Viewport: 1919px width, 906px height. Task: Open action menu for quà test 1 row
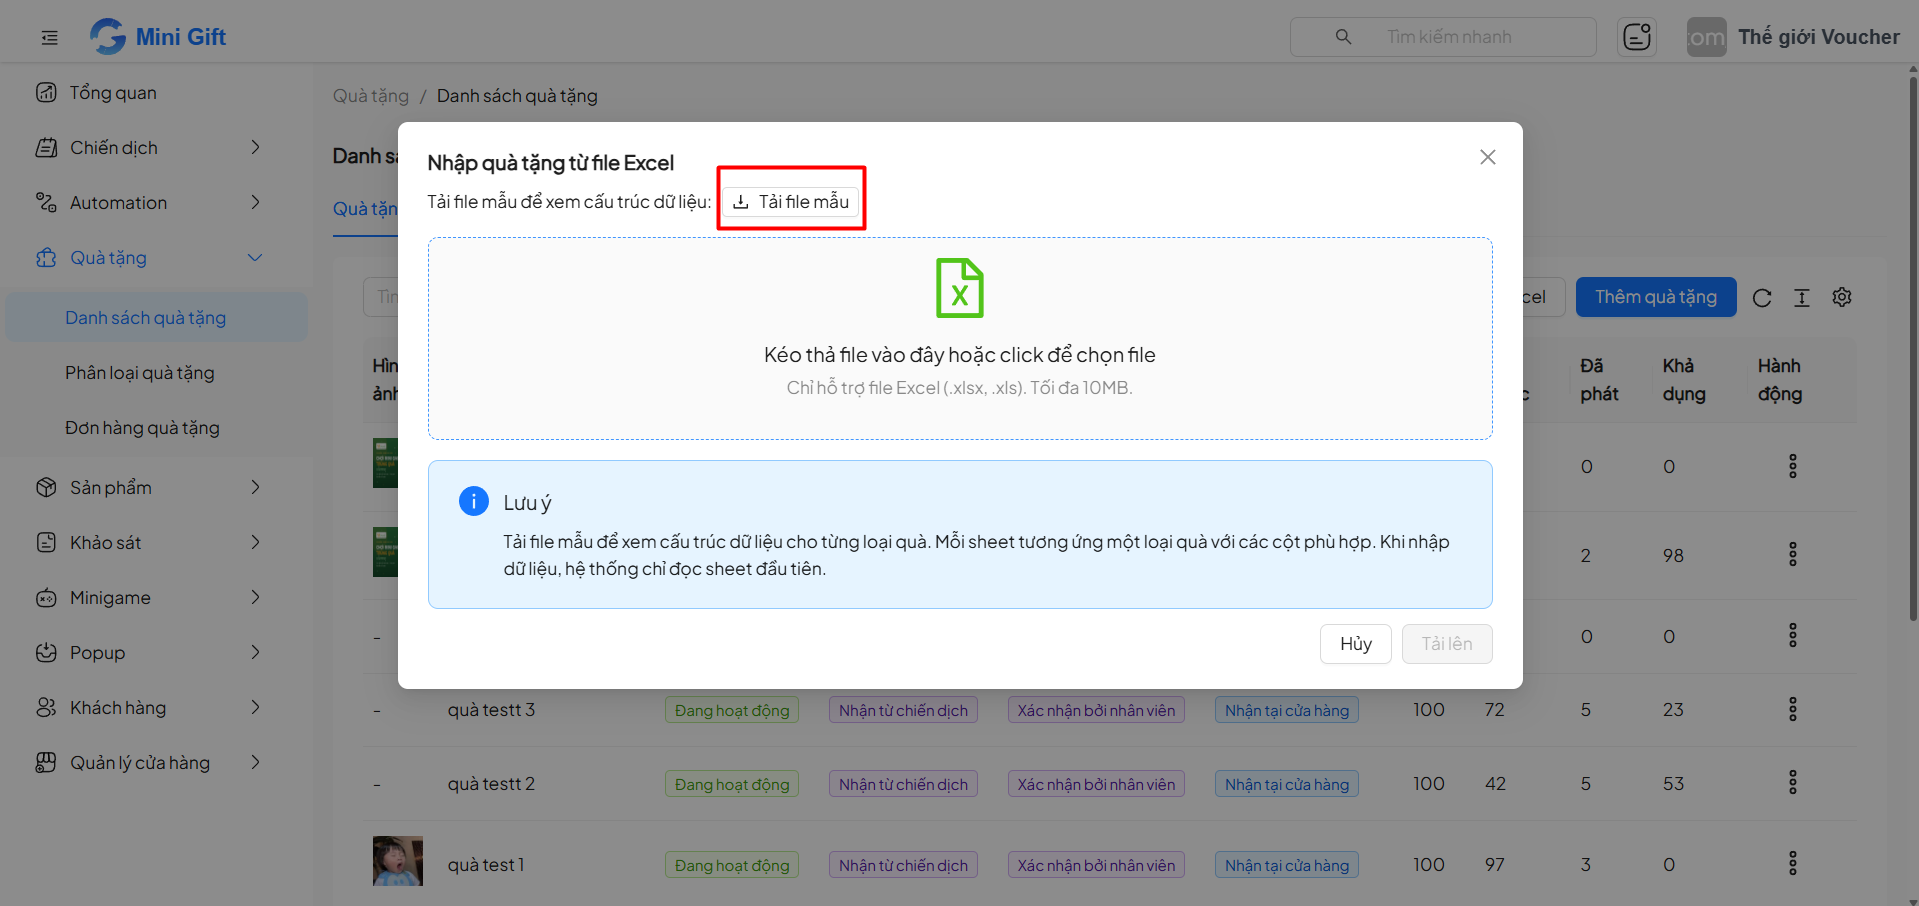(x=1793, y=863)
